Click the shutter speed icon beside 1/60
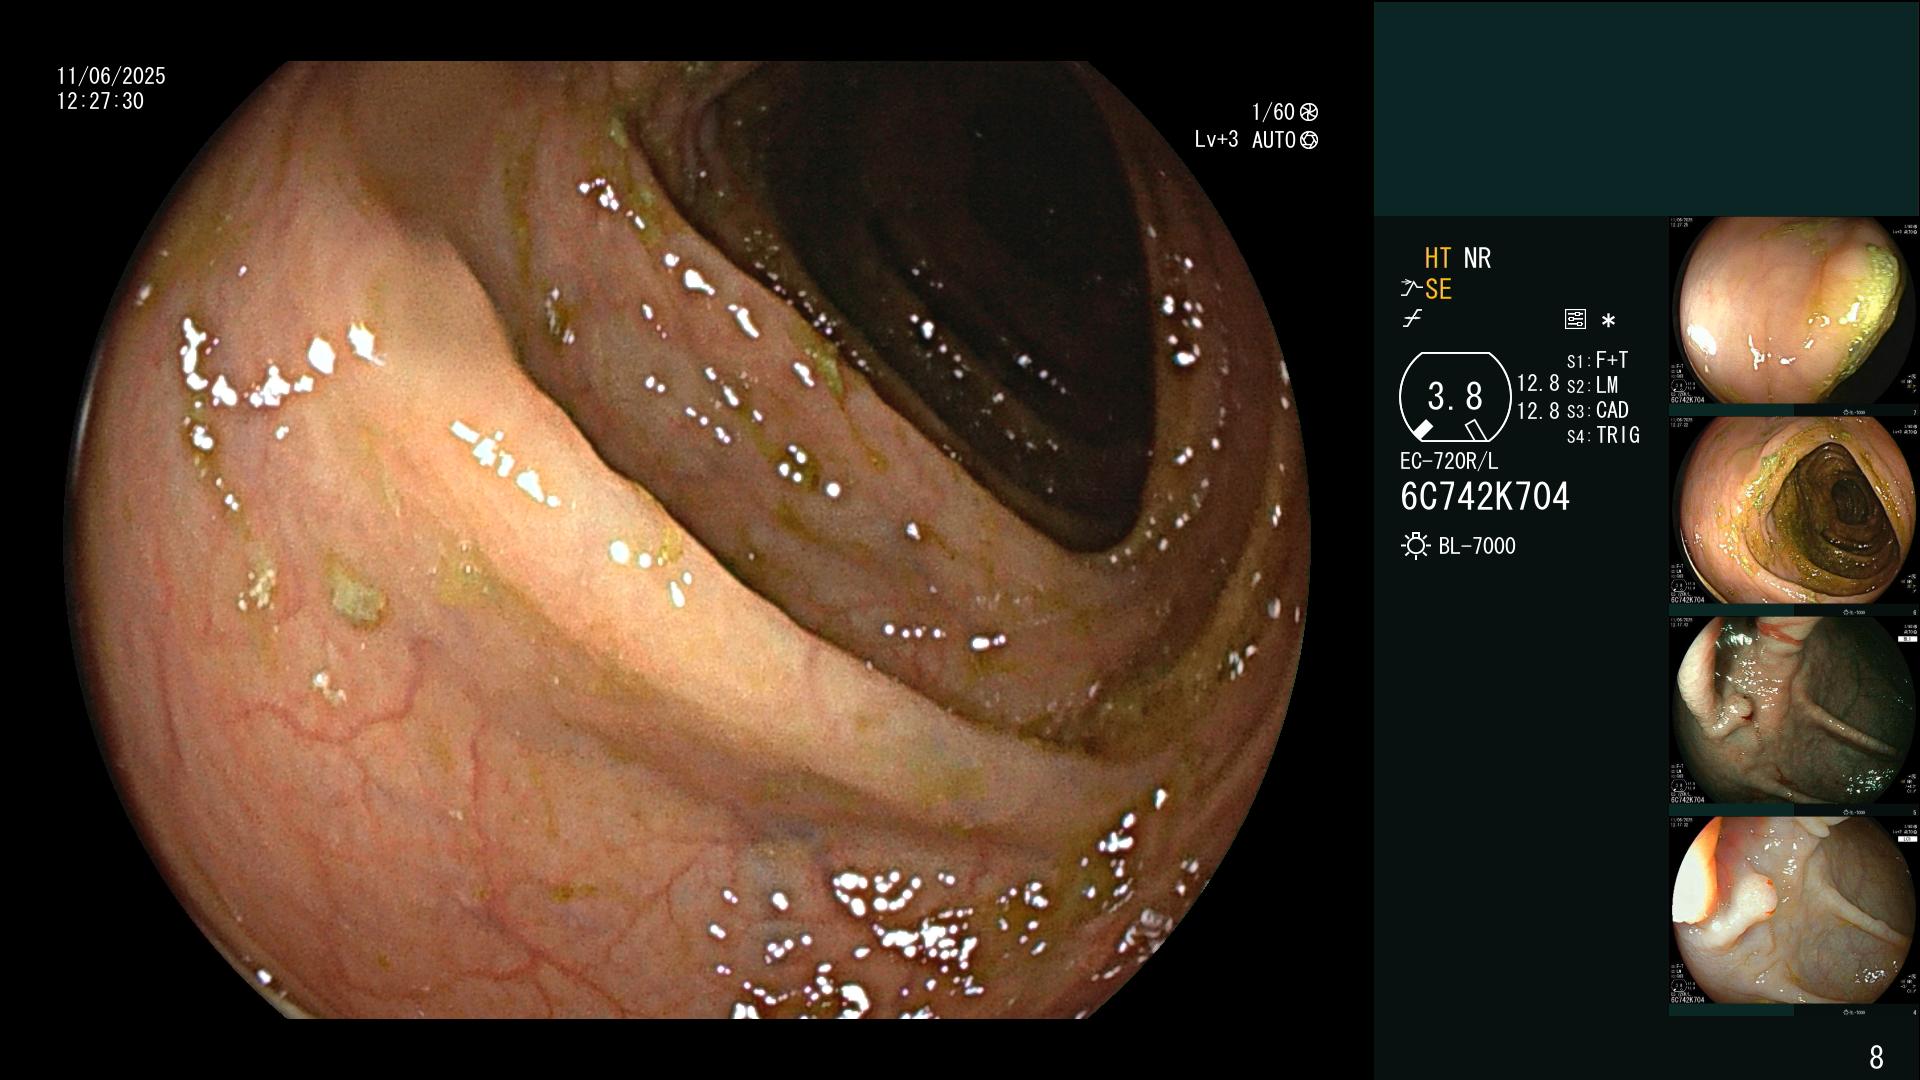 click(1308, 112)
